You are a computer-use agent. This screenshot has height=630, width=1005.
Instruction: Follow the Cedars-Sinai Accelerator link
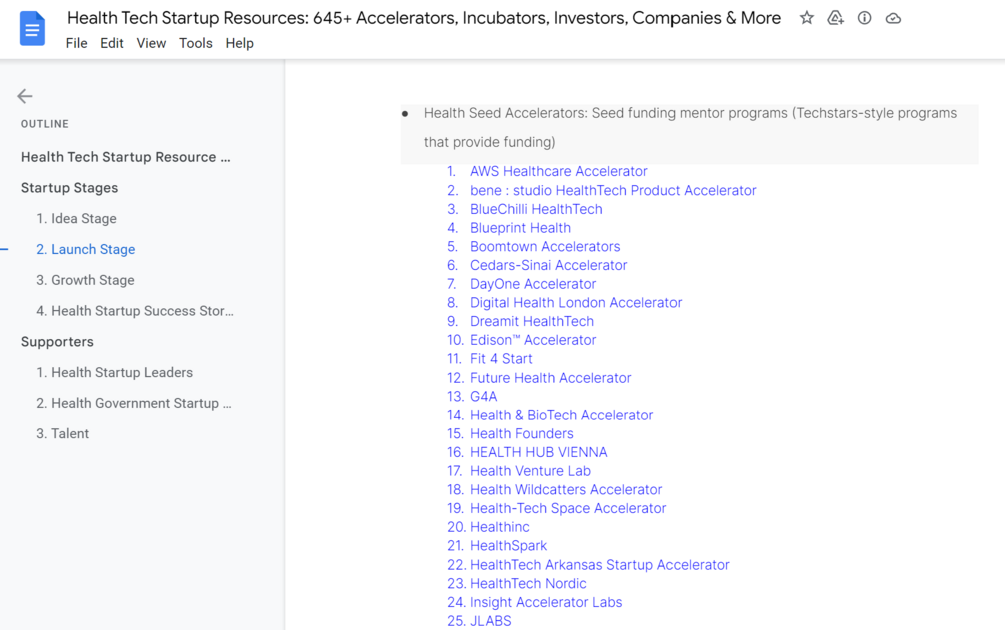click(548, 265)
